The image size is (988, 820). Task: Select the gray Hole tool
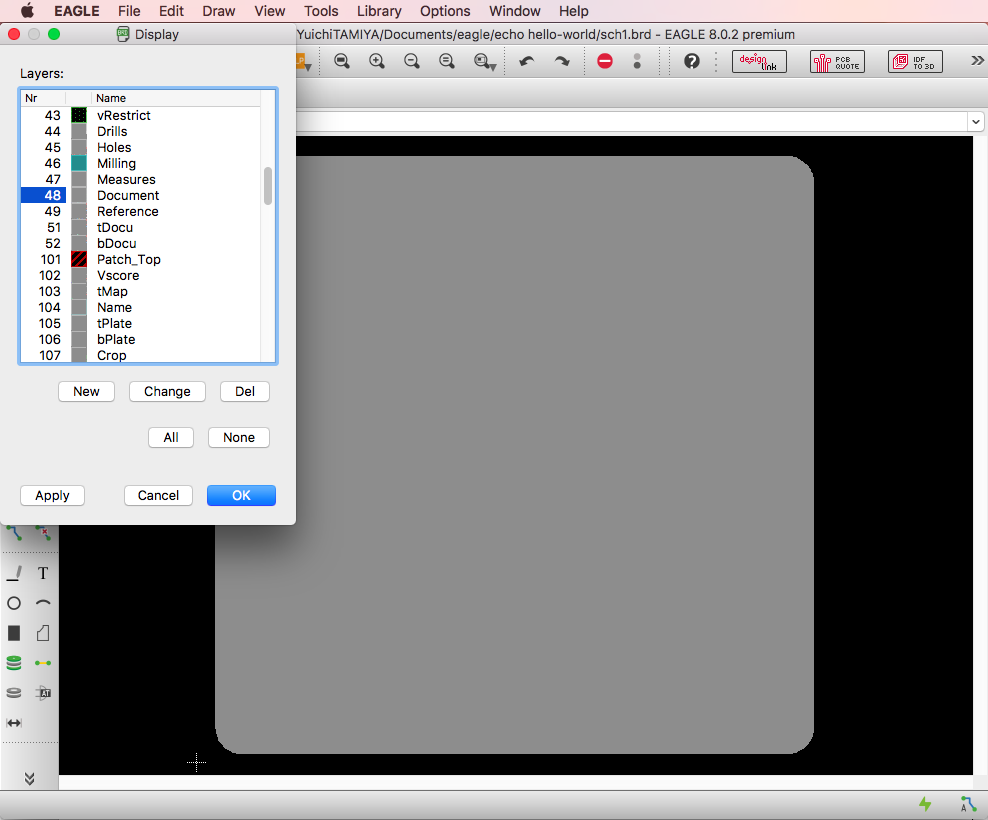[14, 693]
